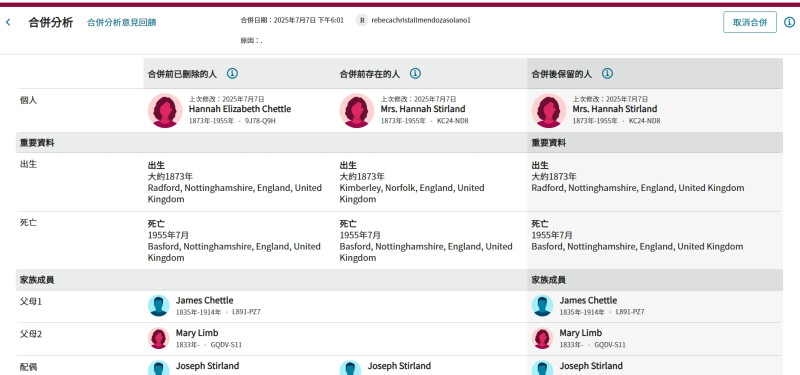
Task: Click Kimberley, Norfolk birthplace text
Action: point(412,193)
